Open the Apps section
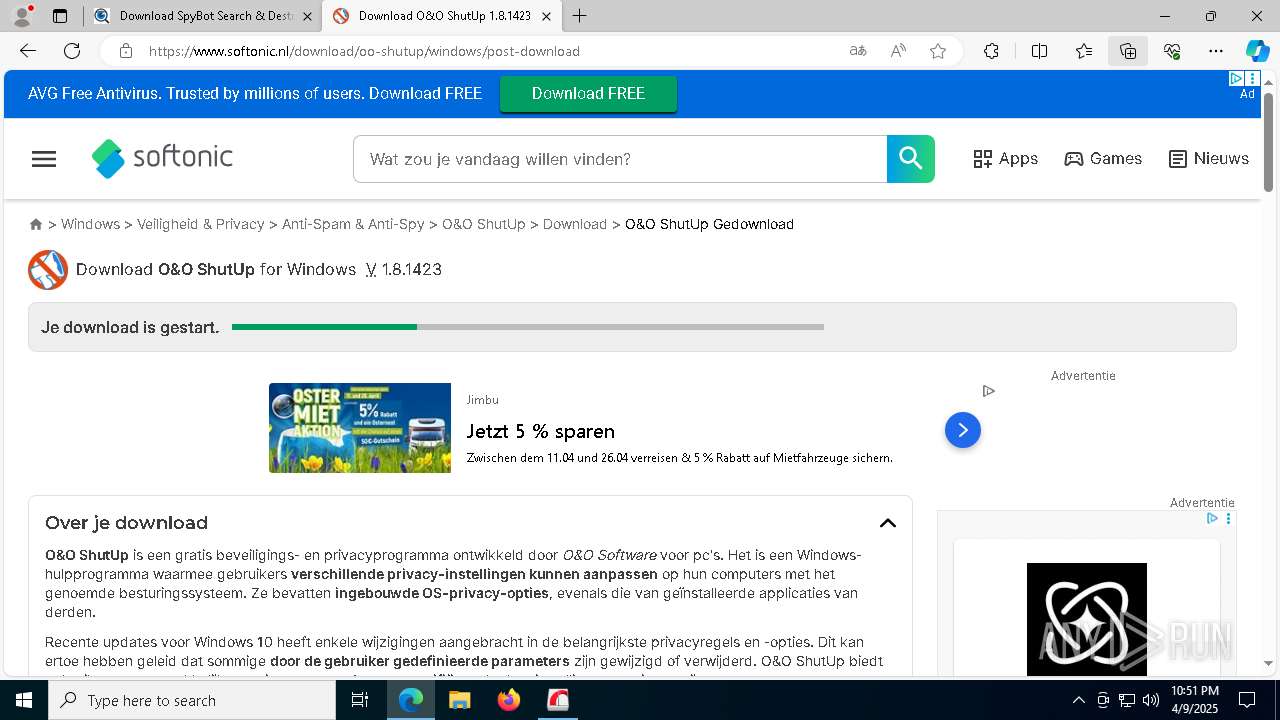The height and width of the screenshot is (720, 1280). click(x=1006, y=159)
